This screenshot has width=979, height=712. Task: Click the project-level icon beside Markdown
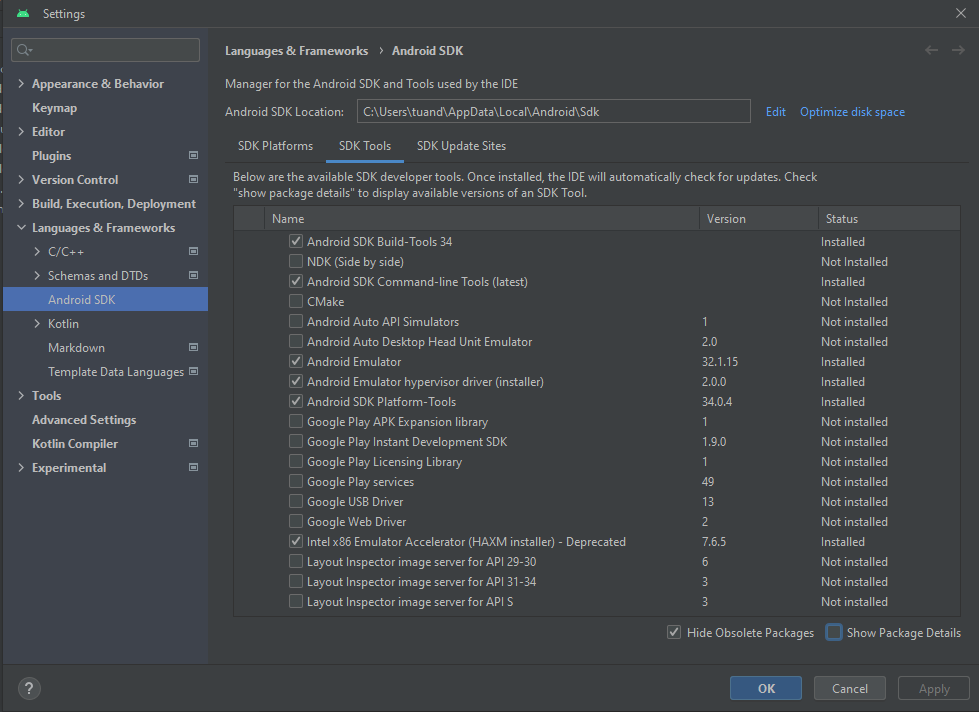click(x=194, y=347)
